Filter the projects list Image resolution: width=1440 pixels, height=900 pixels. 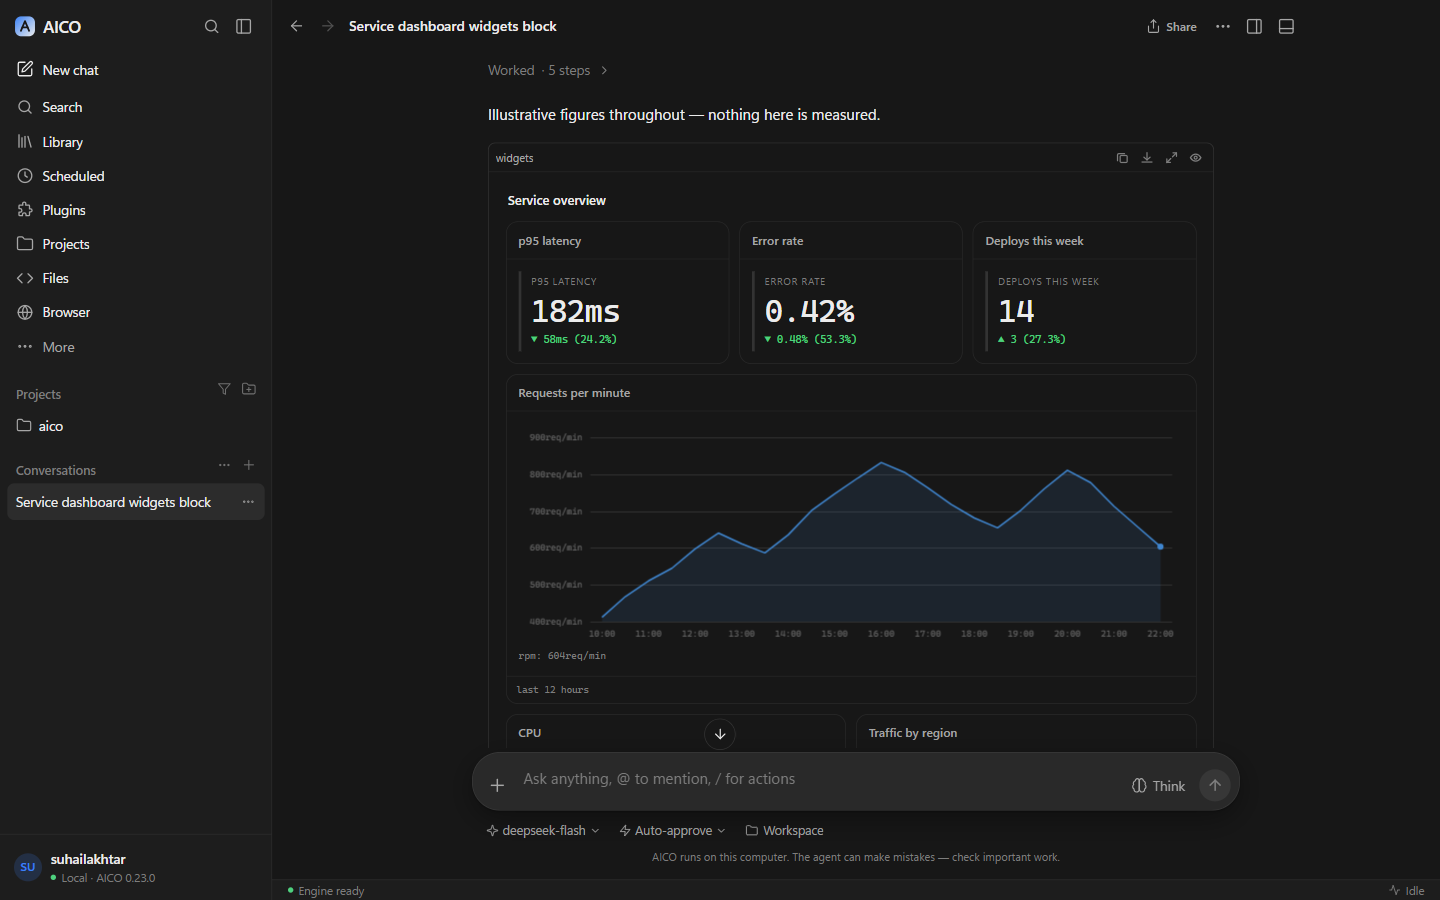pyautogui.click(x=224, y=389)
